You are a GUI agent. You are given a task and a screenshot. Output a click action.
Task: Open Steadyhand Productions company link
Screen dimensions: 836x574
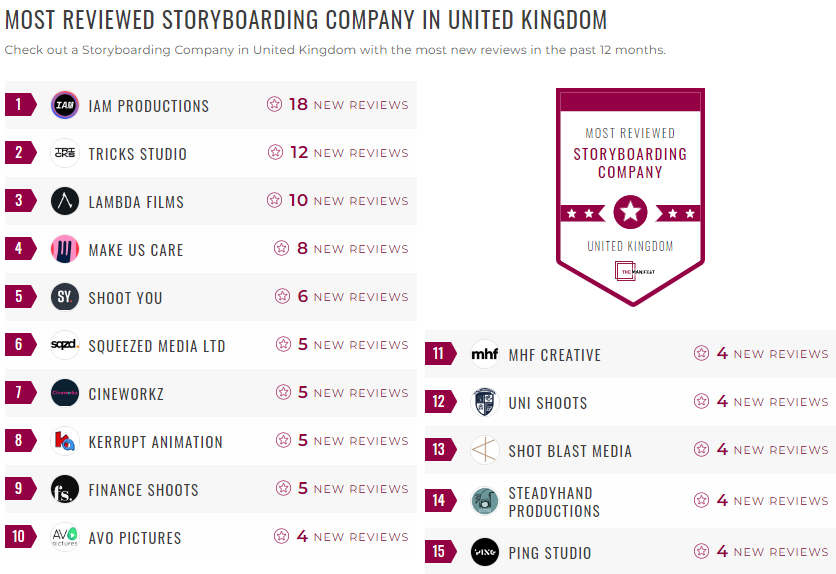tap(554, 502)
